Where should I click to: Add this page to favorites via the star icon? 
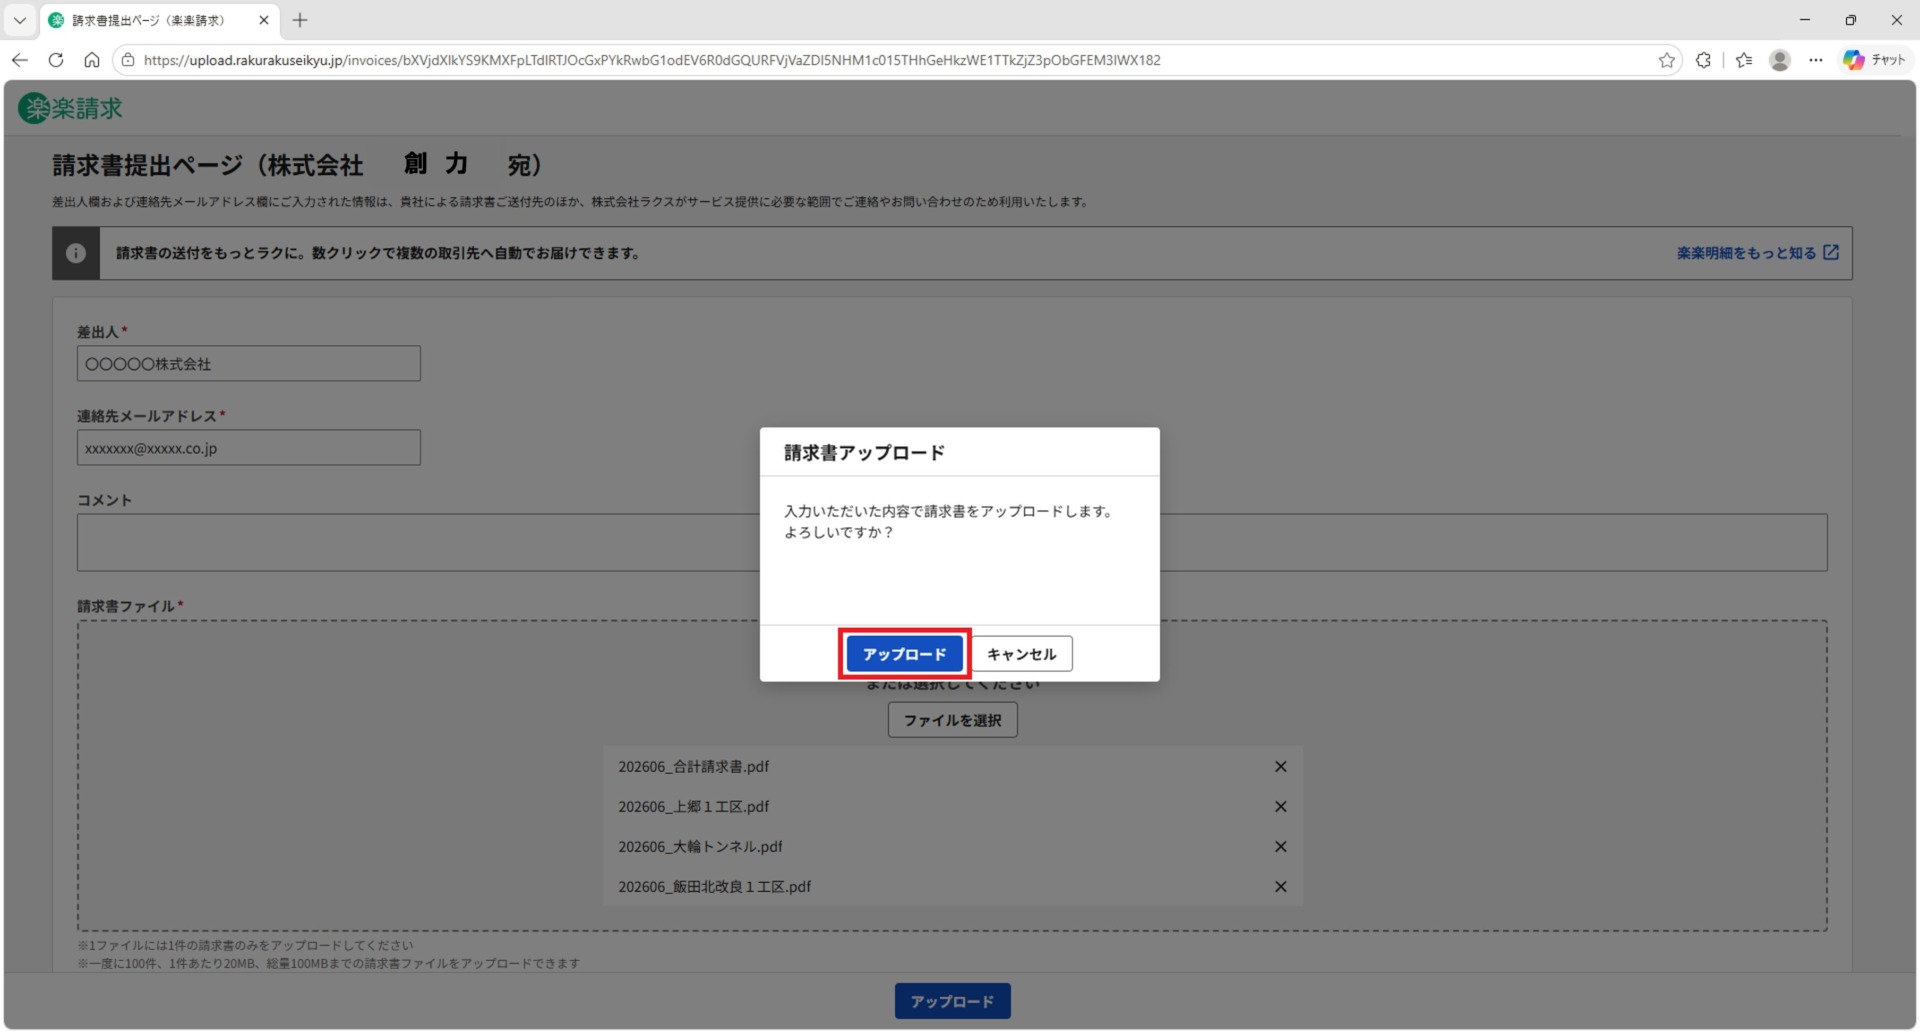point(1666,60)
